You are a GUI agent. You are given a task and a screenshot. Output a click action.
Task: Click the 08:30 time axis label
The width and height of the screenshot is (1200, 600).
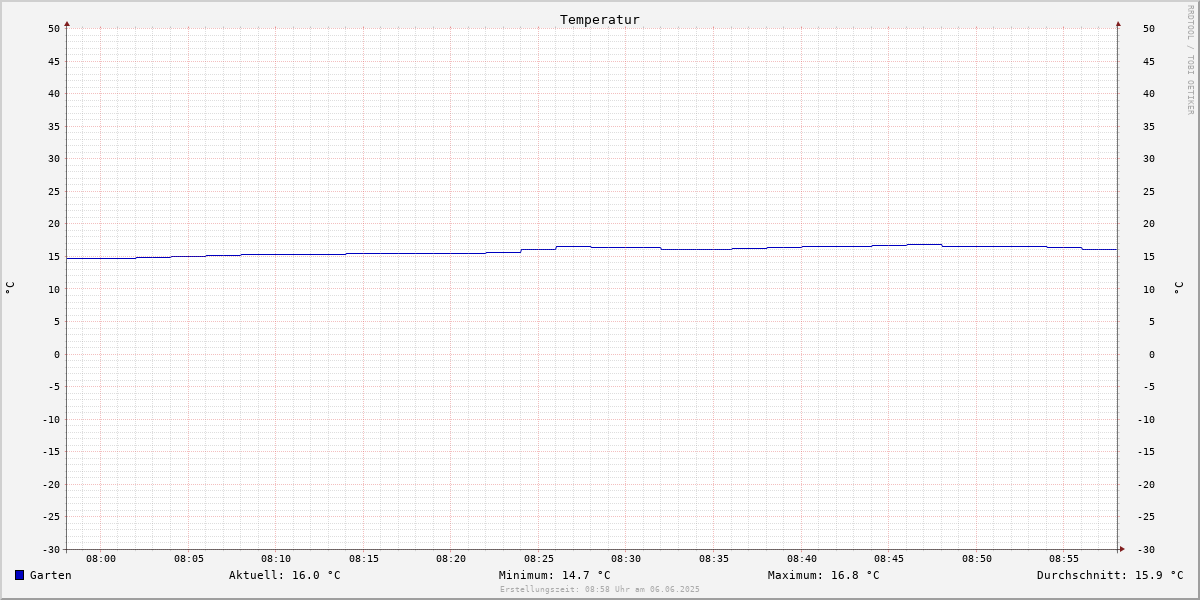[626, 559]
